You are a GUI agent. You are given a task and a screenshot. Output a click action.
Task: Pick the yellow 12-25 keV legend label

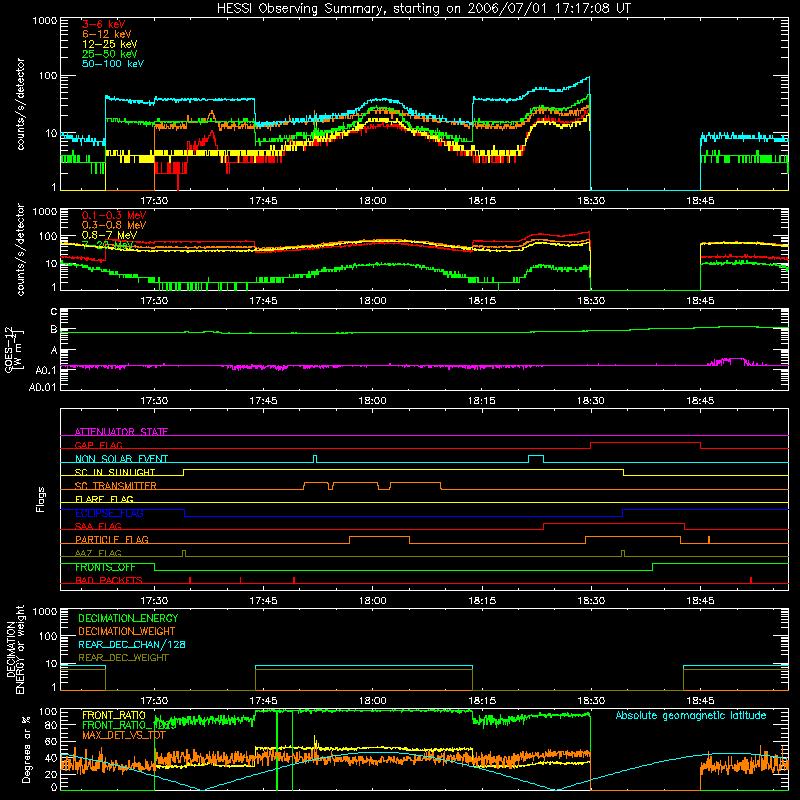pyautogui.click(x=109, y=44)
